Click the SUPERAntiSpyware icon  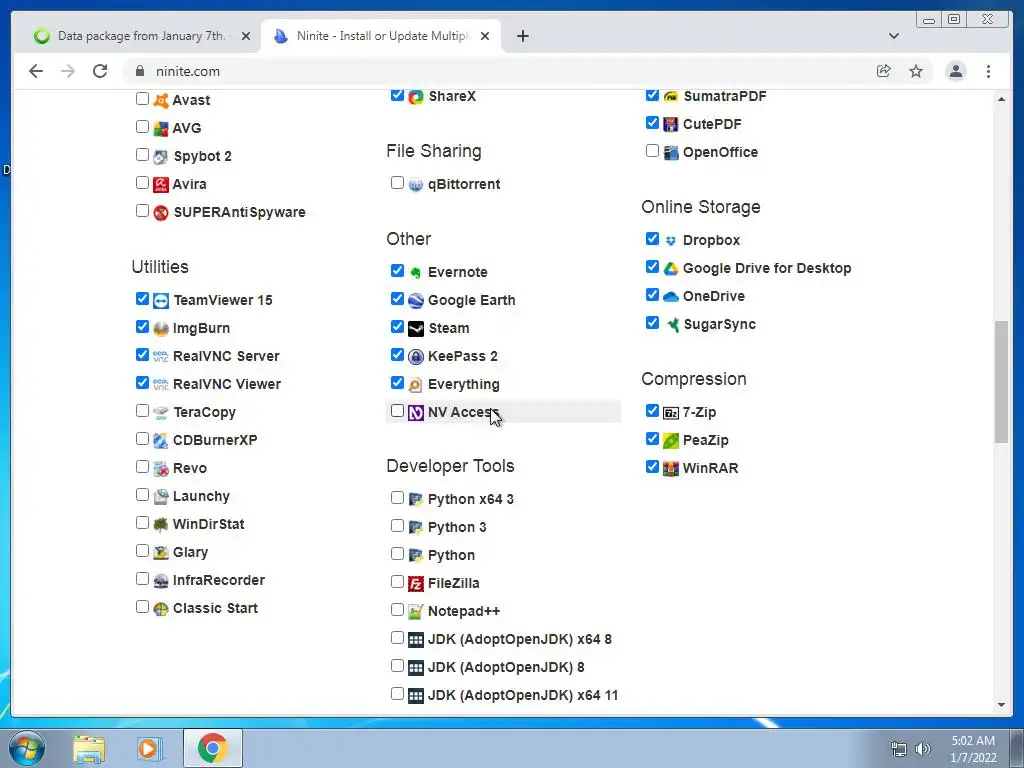tap(161, 213)
